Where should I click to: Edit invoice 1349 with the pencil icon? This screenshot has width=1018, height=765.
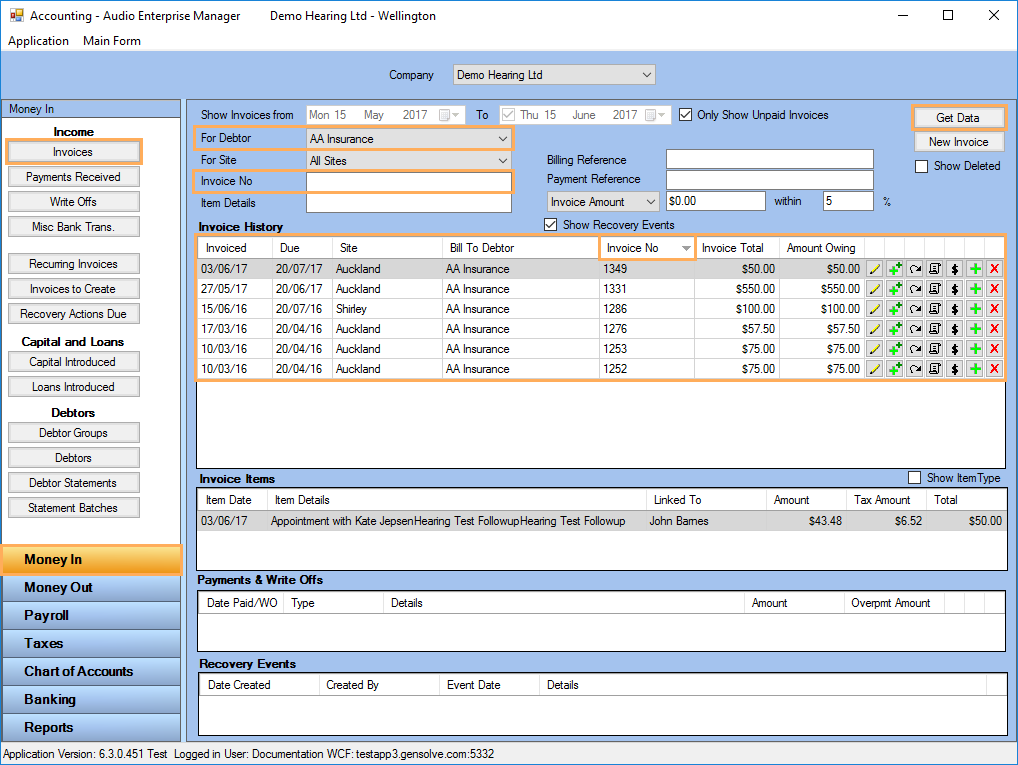pos(875,269)
